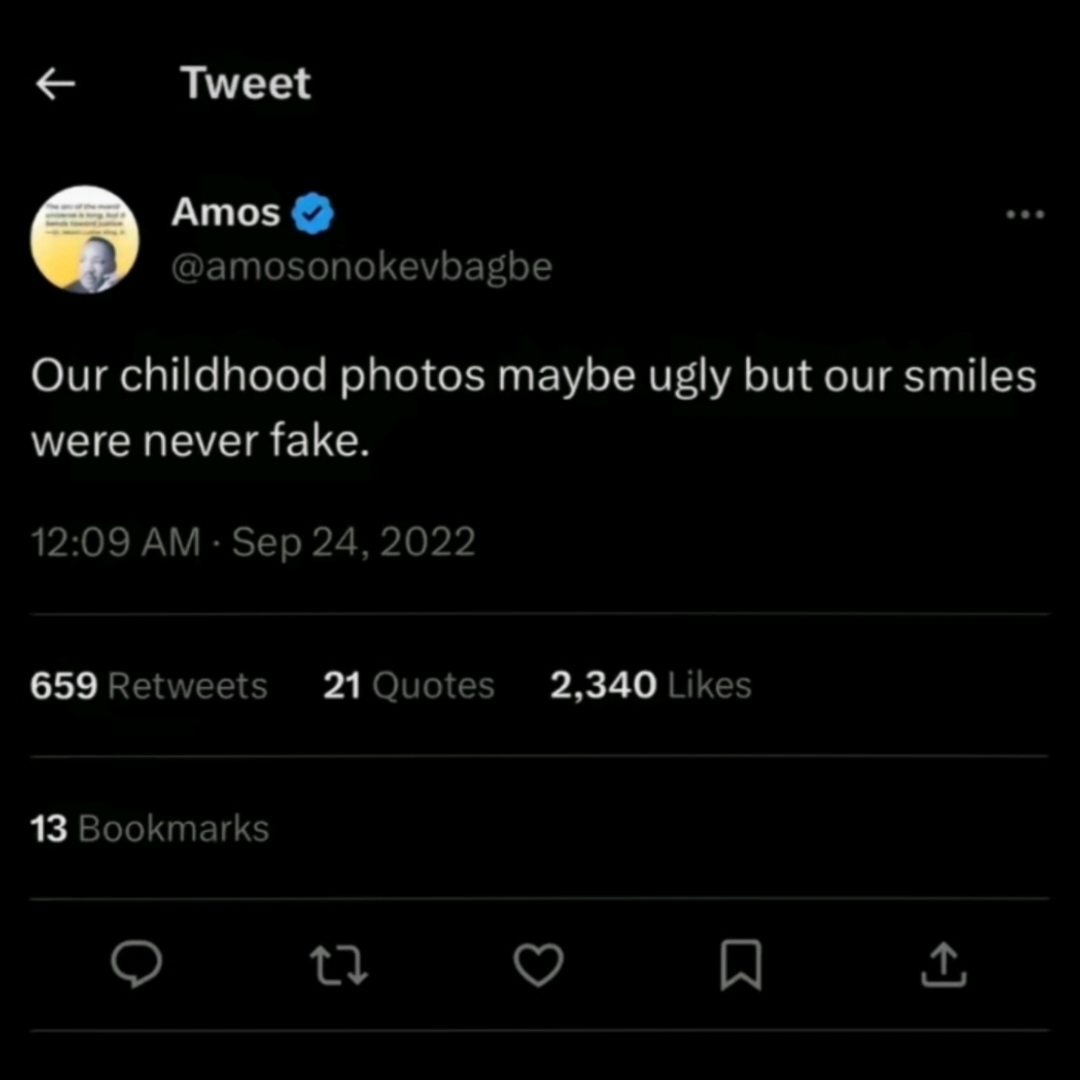Click the verified blue checkmark badge
The width and height of the screenshot is (1080, 1080).
pos(312,211)
